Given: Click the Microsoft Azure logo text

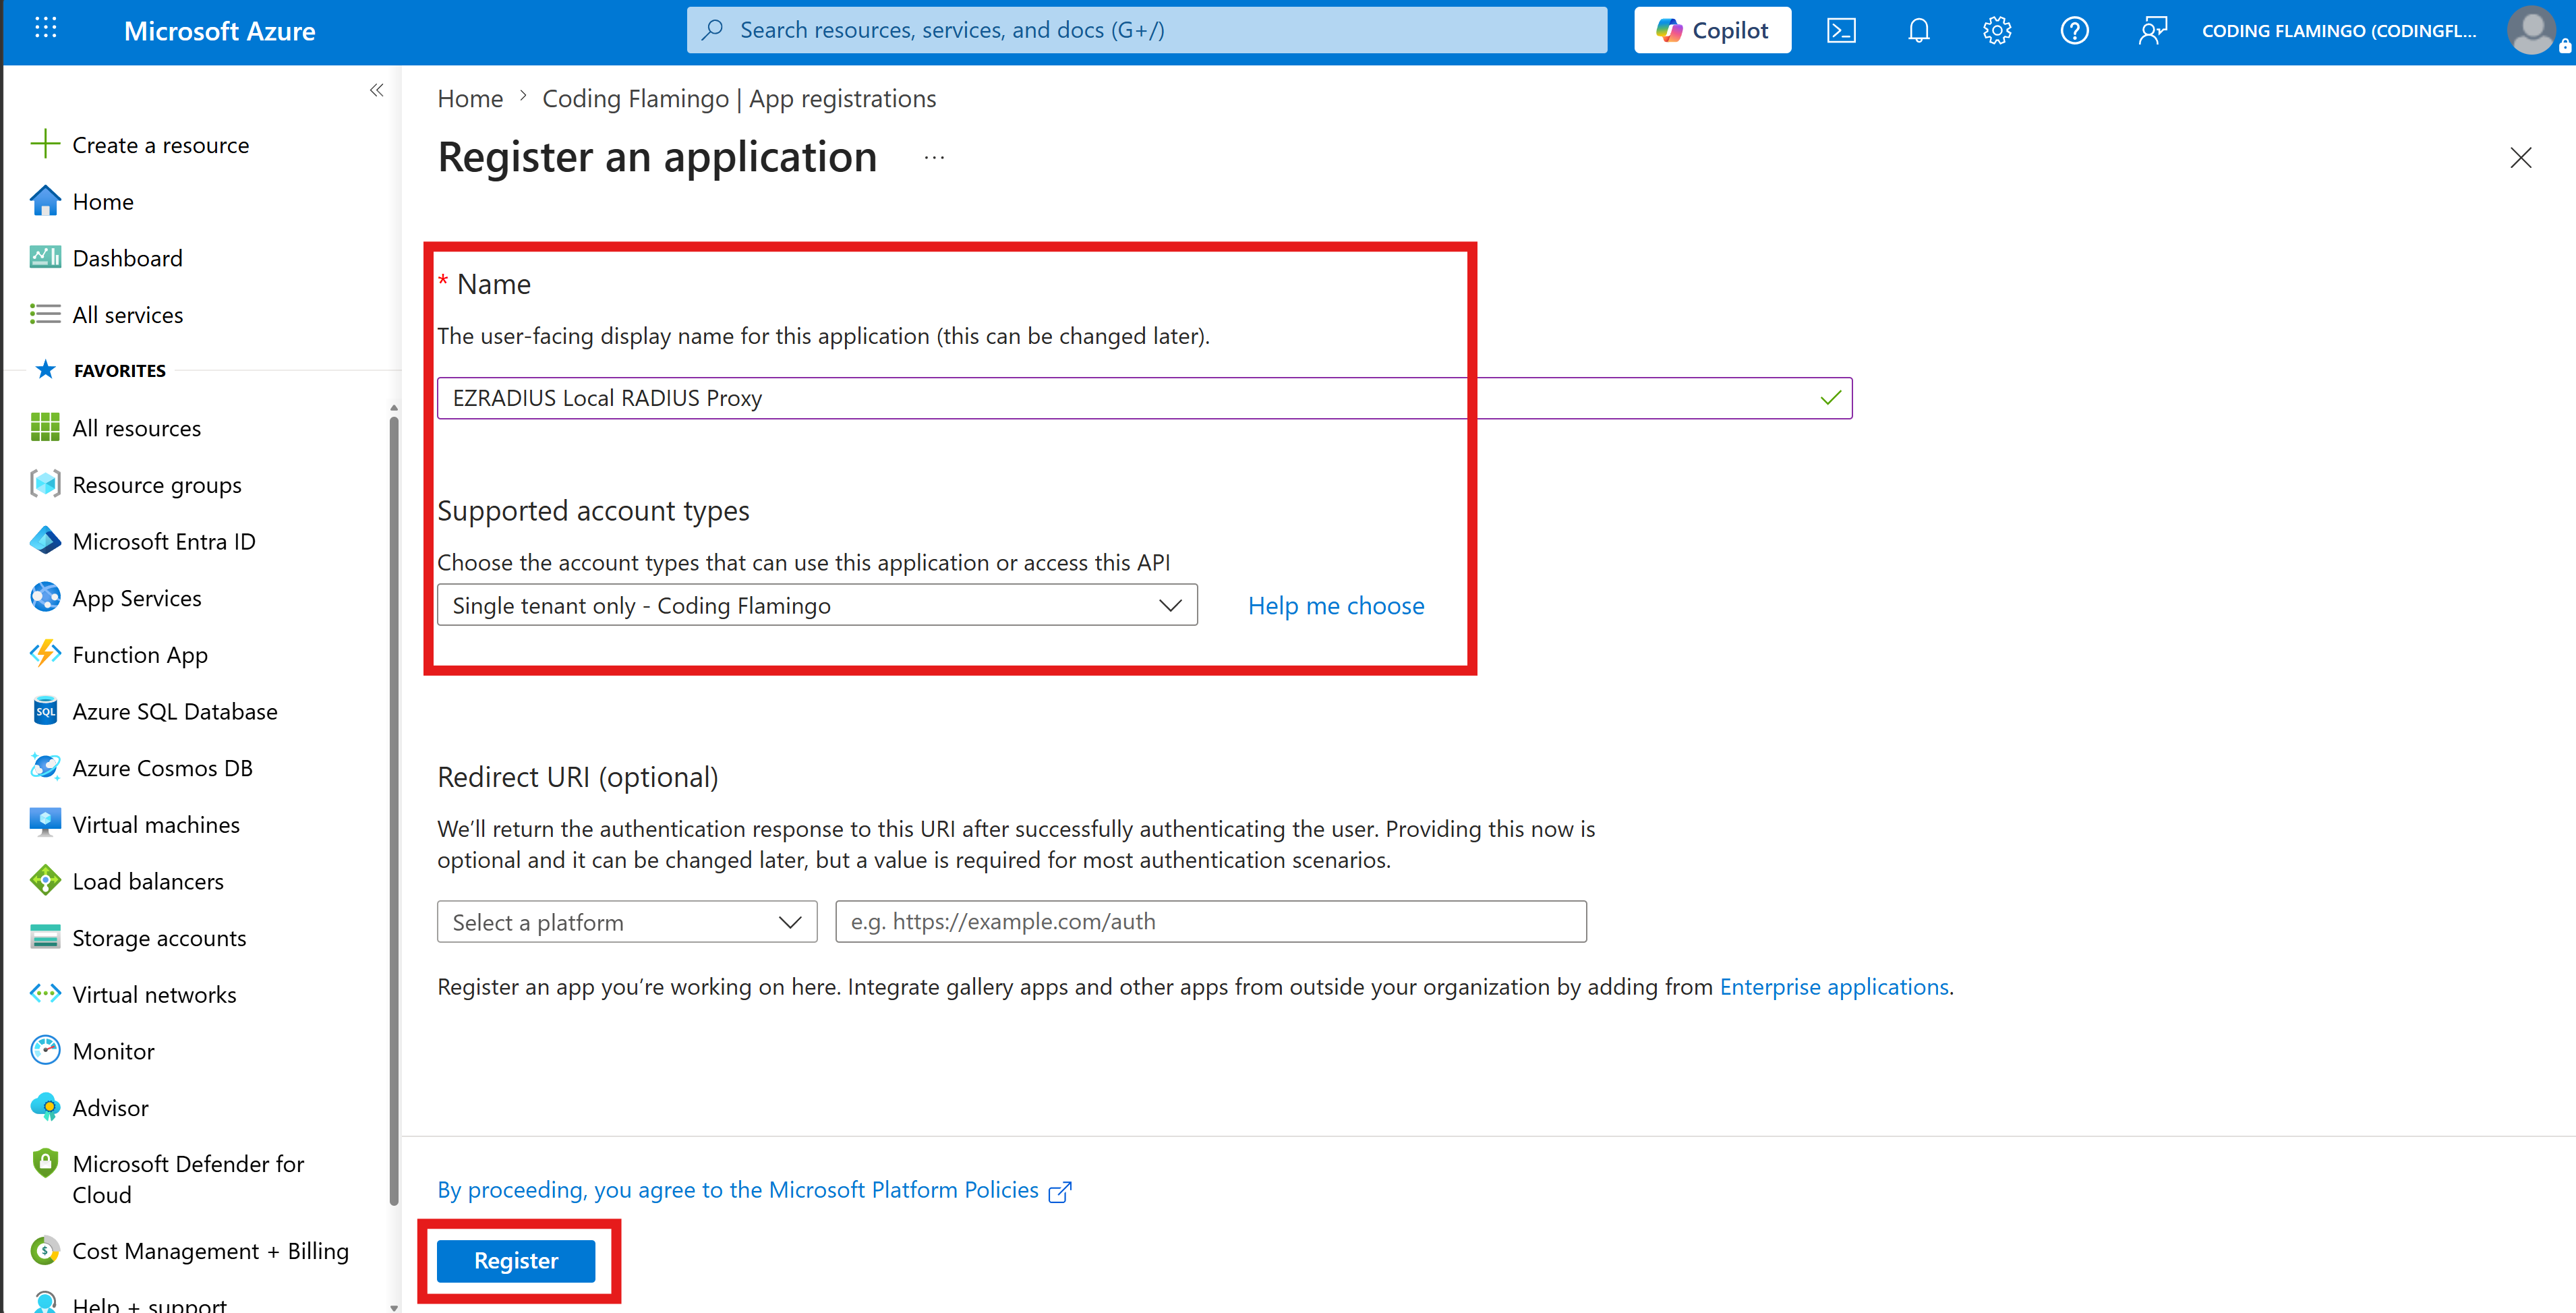Looking at the screenshot, I should (219, 31).
